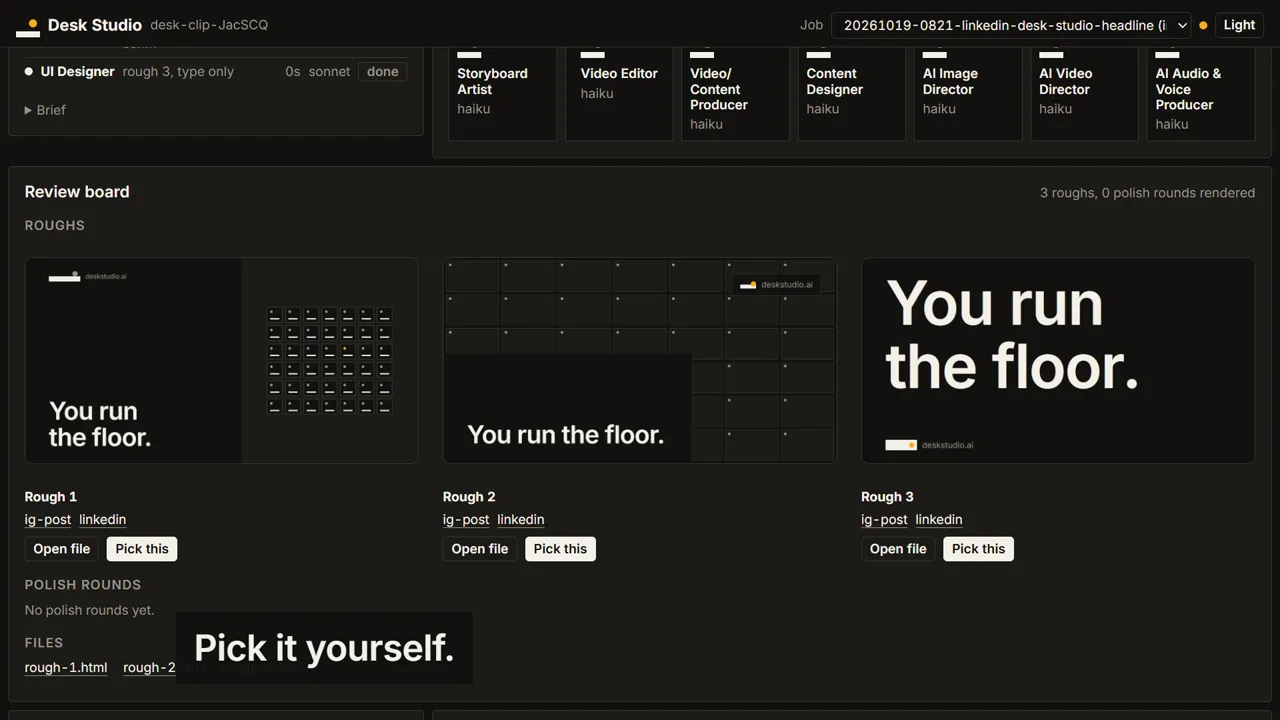Select the Storyboard Artist card
This screenshot has height=720, width=1280.
tap(503, 93)
